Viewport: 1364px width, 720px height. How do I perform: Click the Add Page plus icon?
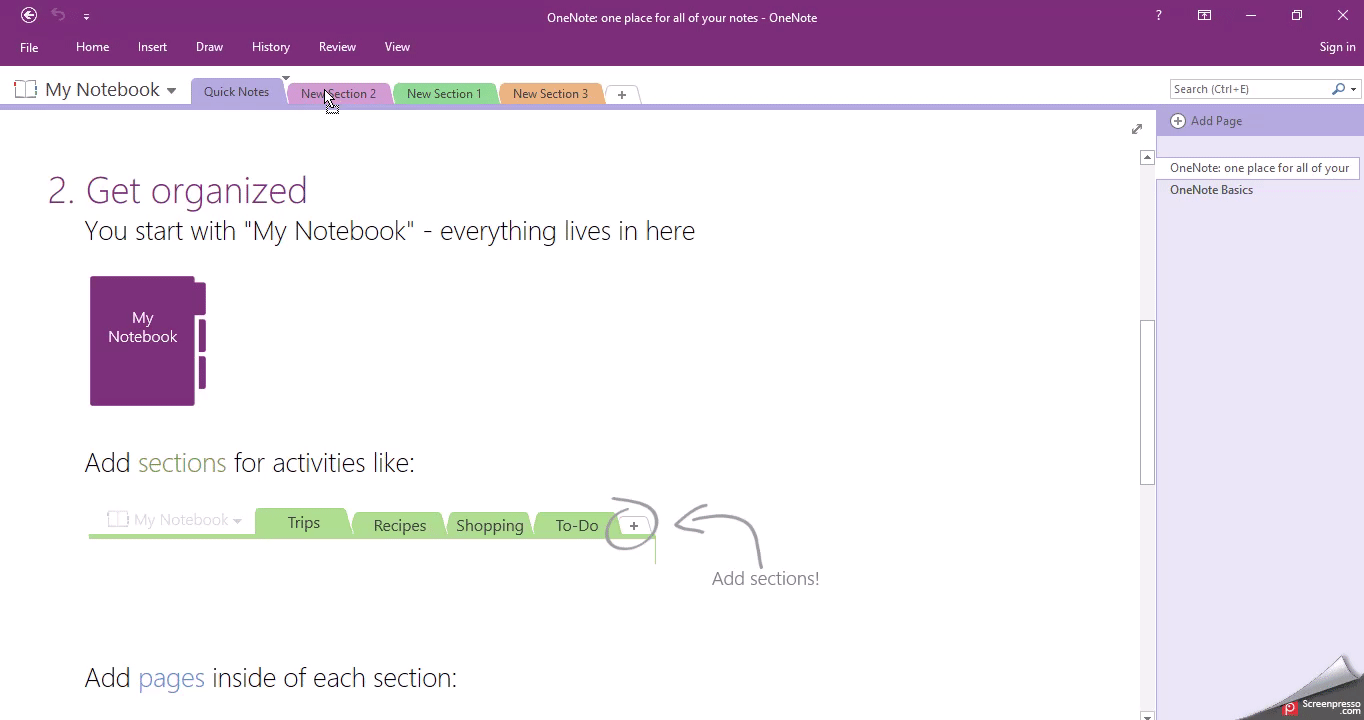(1178, 120)
